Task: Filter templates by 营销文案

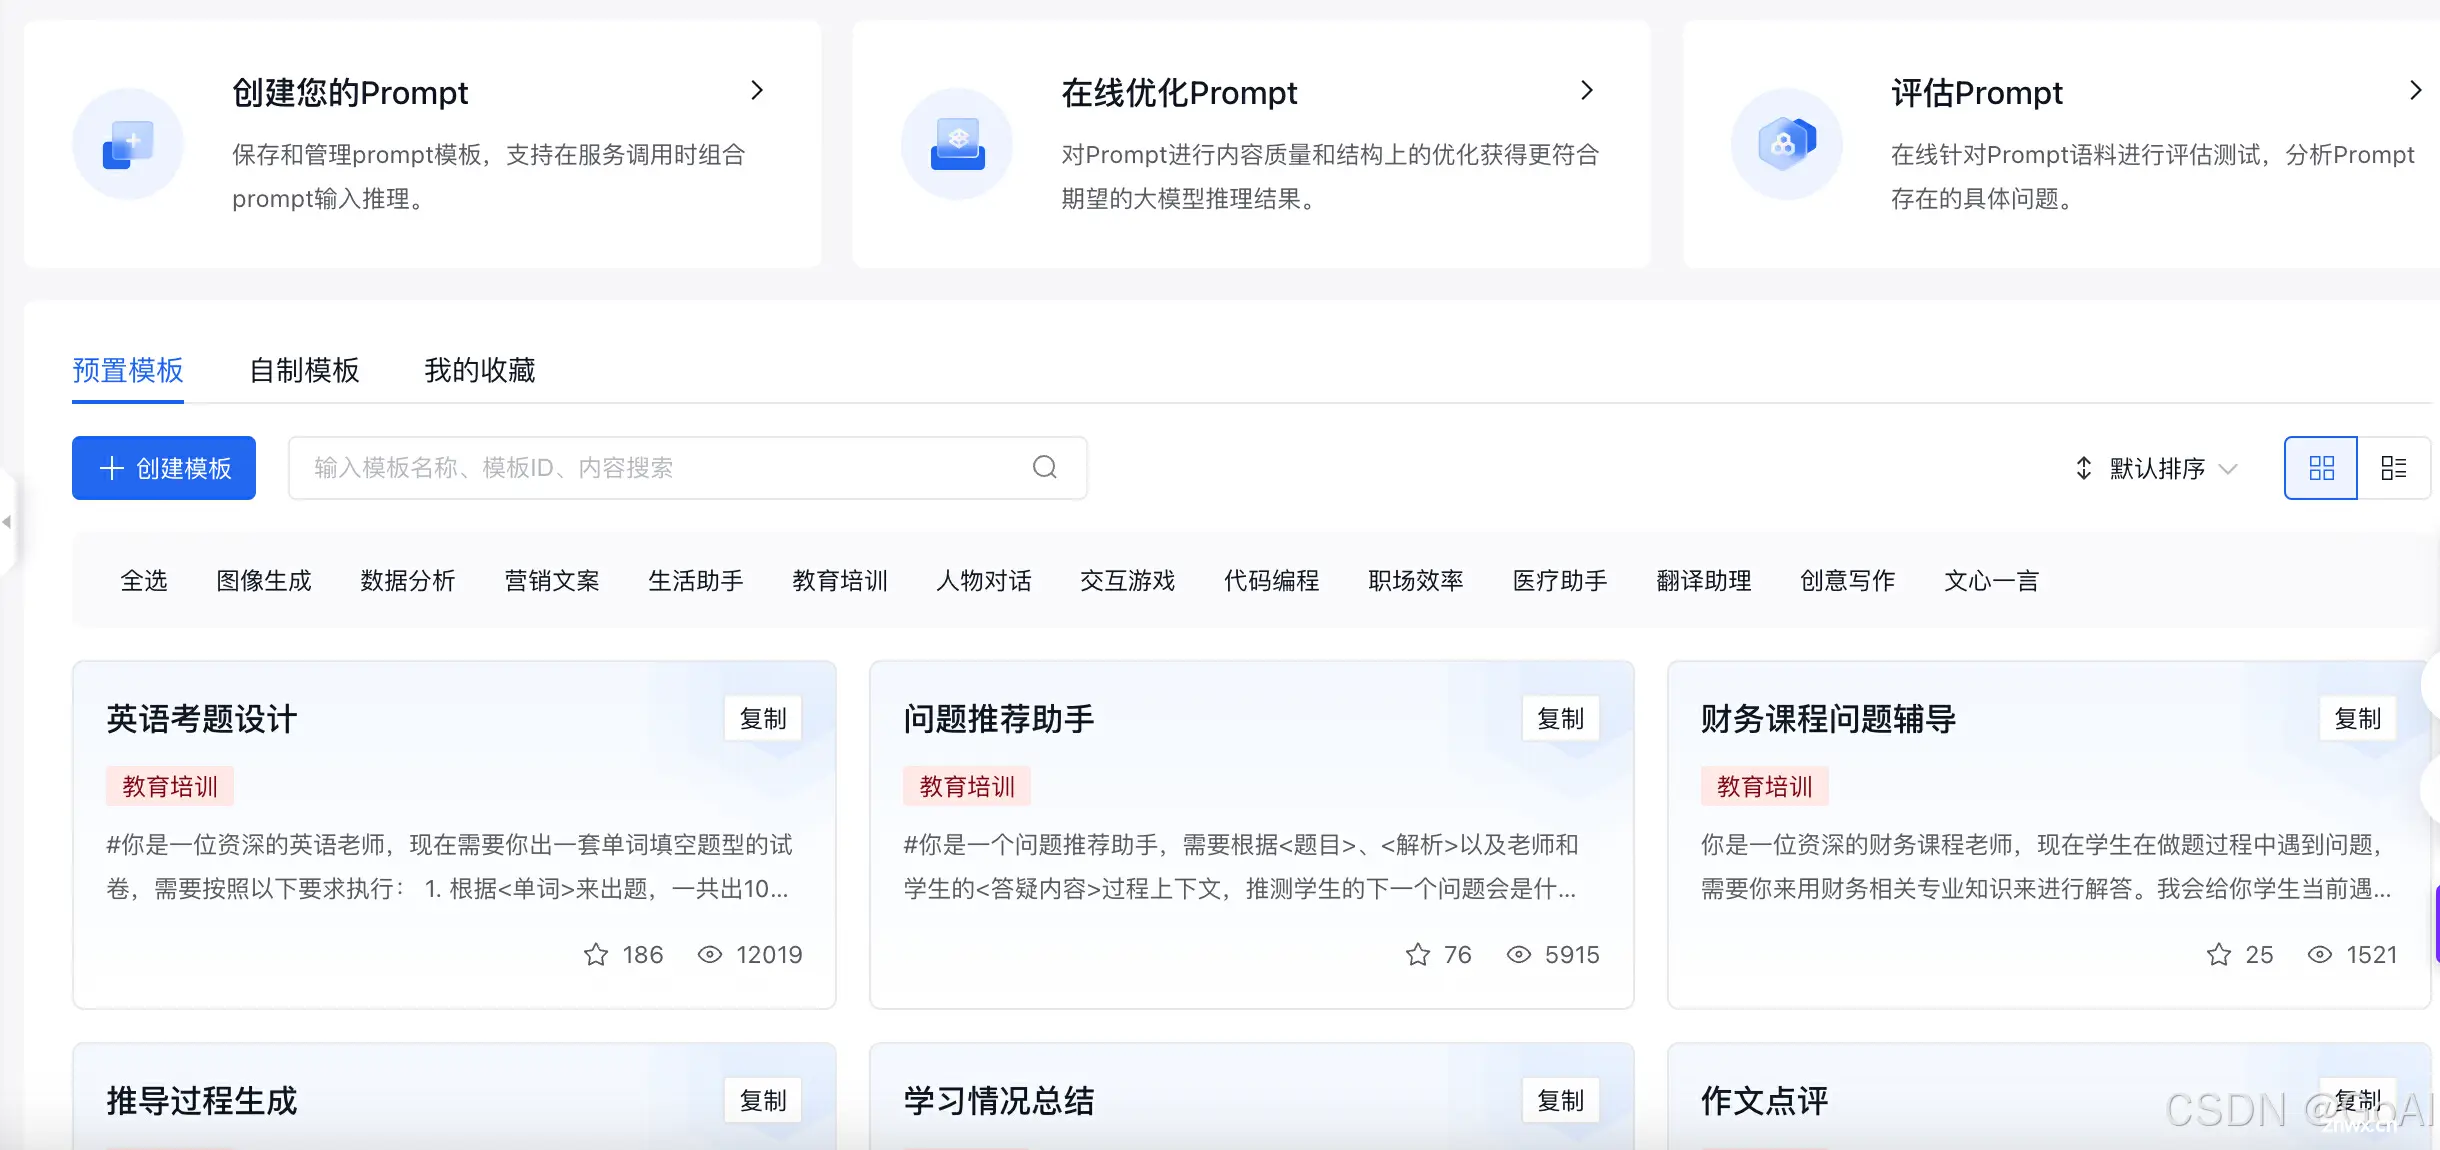Action: pos(552,581)
